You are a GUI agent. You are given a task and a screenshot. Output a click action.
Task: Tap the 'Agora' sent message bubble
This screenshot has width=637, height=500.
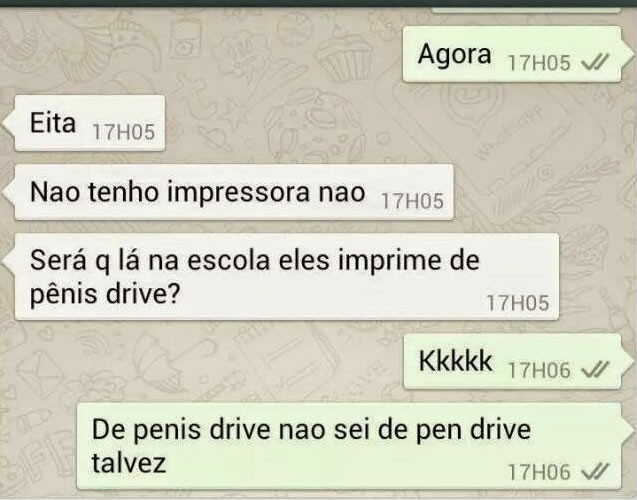(x=512, y=54)
